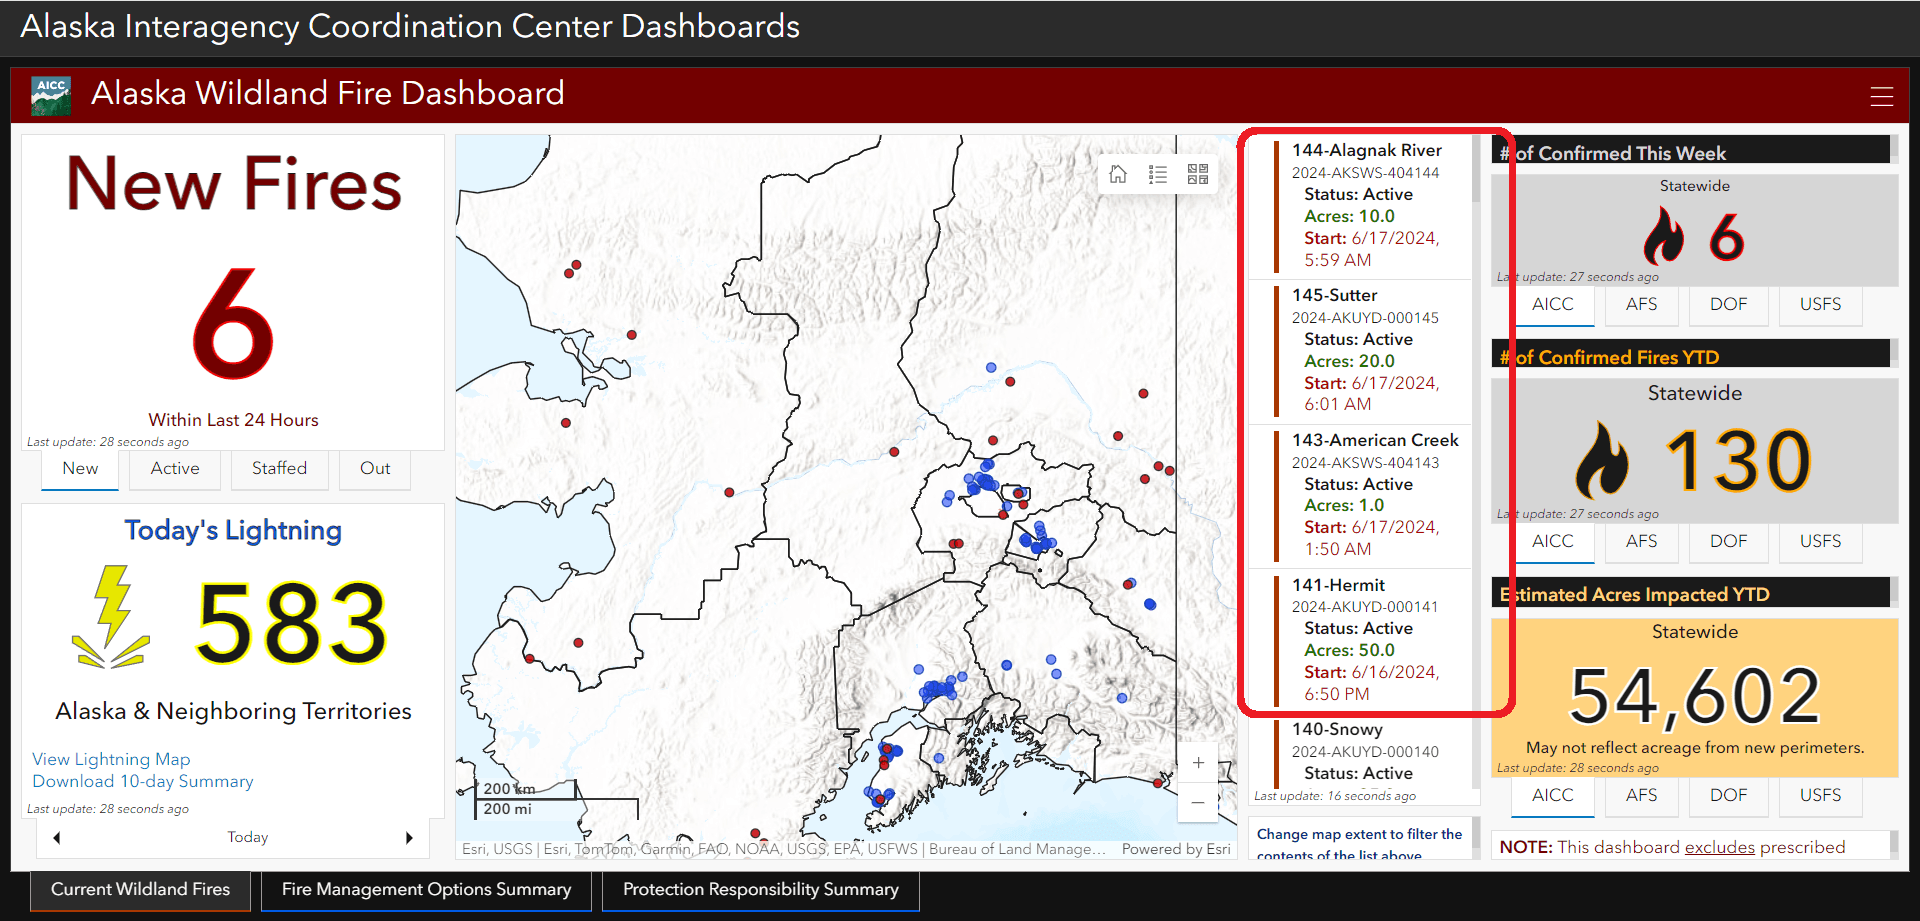The image size is (1920, 921).
Task: Open Protection Responsibility Summary tab
Action: 760,890
